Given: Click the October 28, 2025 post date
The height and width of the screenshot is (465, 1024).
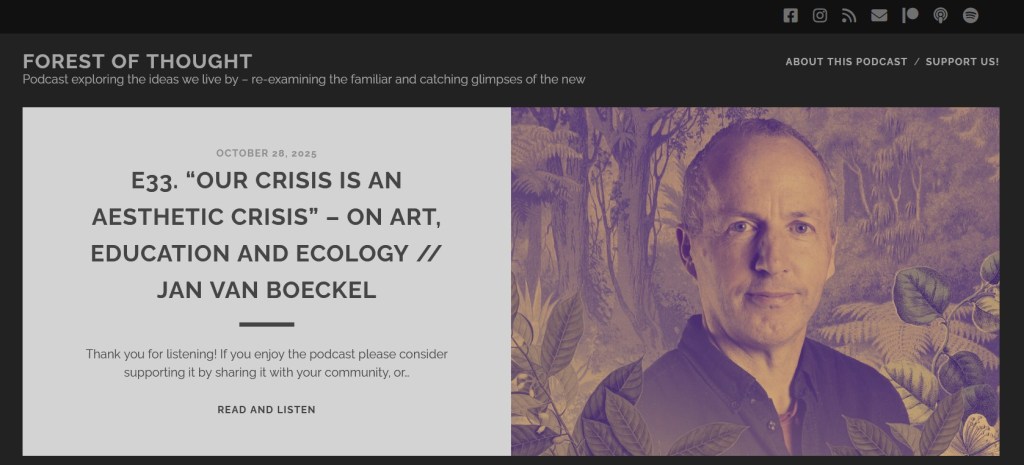Looking at the screenshot, I should tap(266, 153).
